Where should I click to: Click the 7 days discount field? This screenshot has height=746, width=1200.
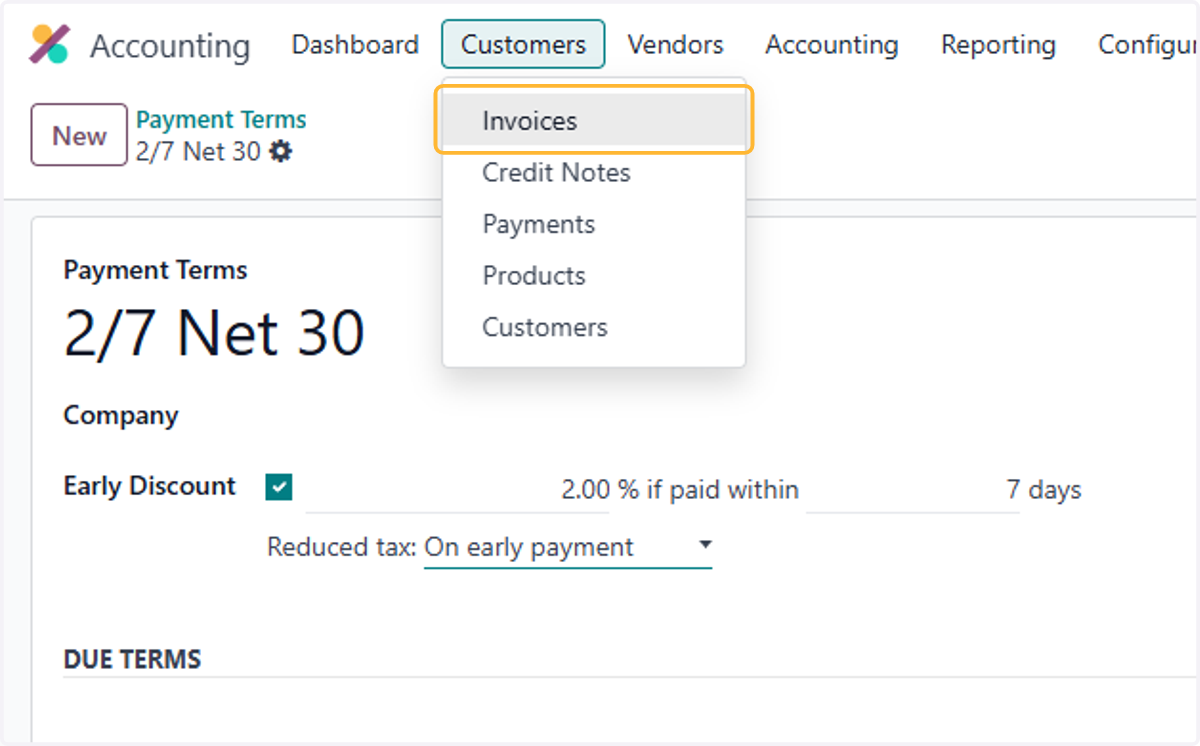pyautogui.click(x=913, y=490)
